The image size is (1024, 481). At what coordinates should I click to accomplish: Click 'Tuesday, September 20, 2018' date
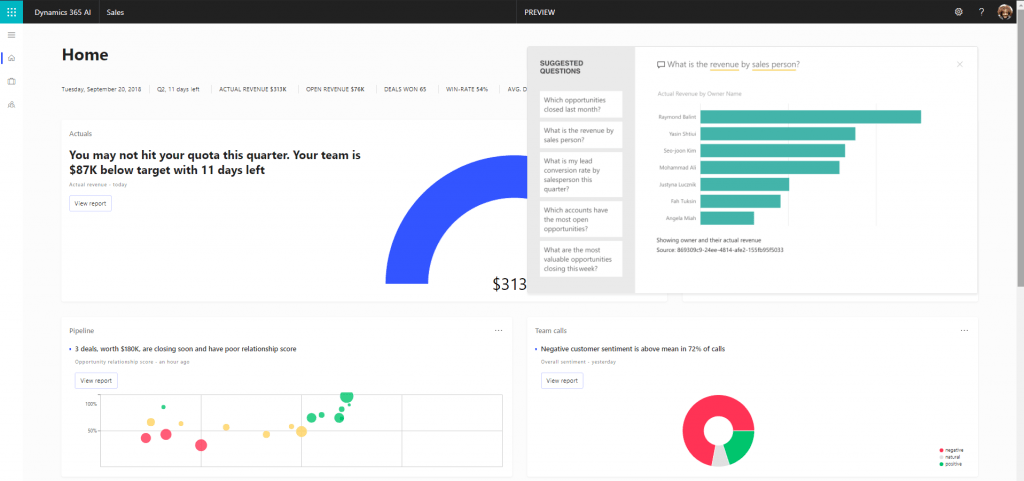tap(101, 89)
